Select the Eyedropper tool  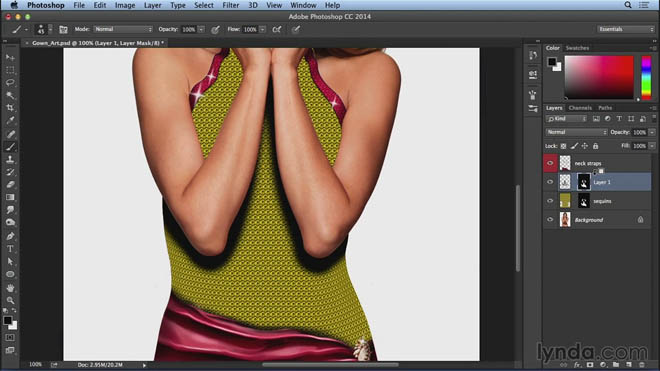tap(10, 120)
